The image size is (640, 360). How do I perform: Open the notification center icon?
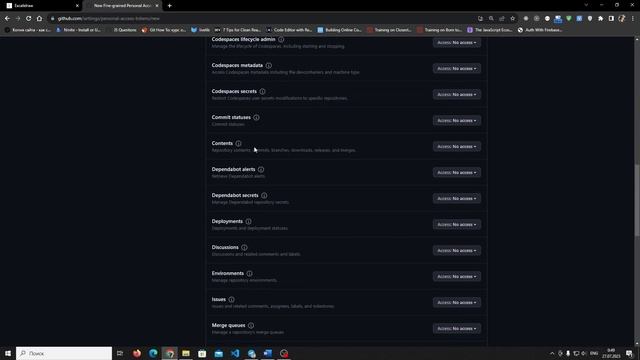point(629,353)
